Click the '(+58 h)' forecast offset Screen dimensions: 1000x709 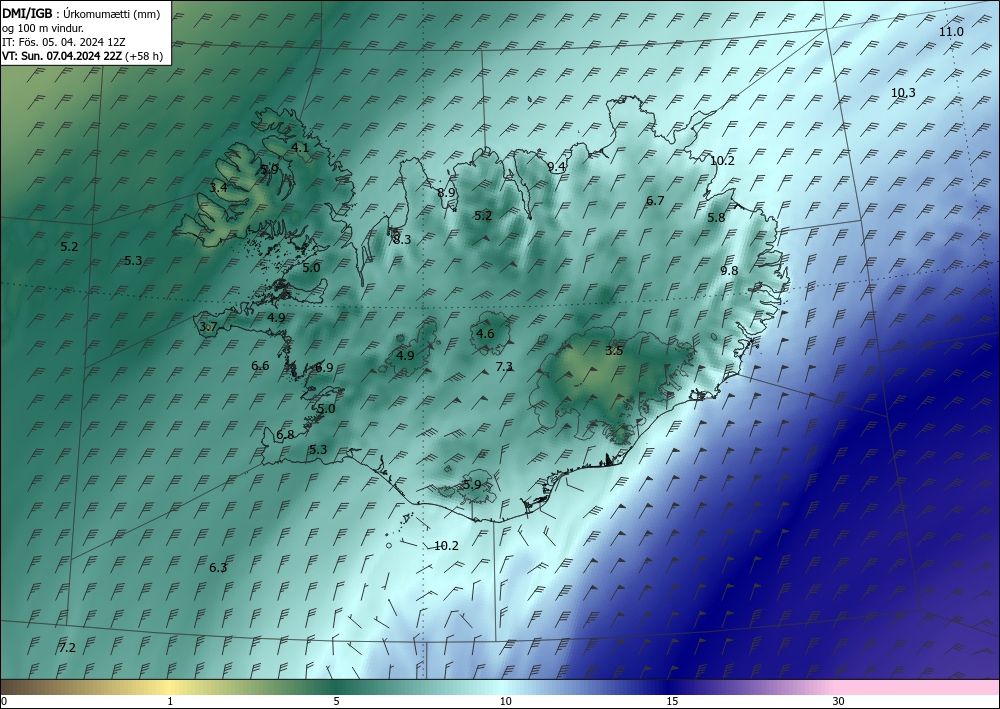coord(144,56)
